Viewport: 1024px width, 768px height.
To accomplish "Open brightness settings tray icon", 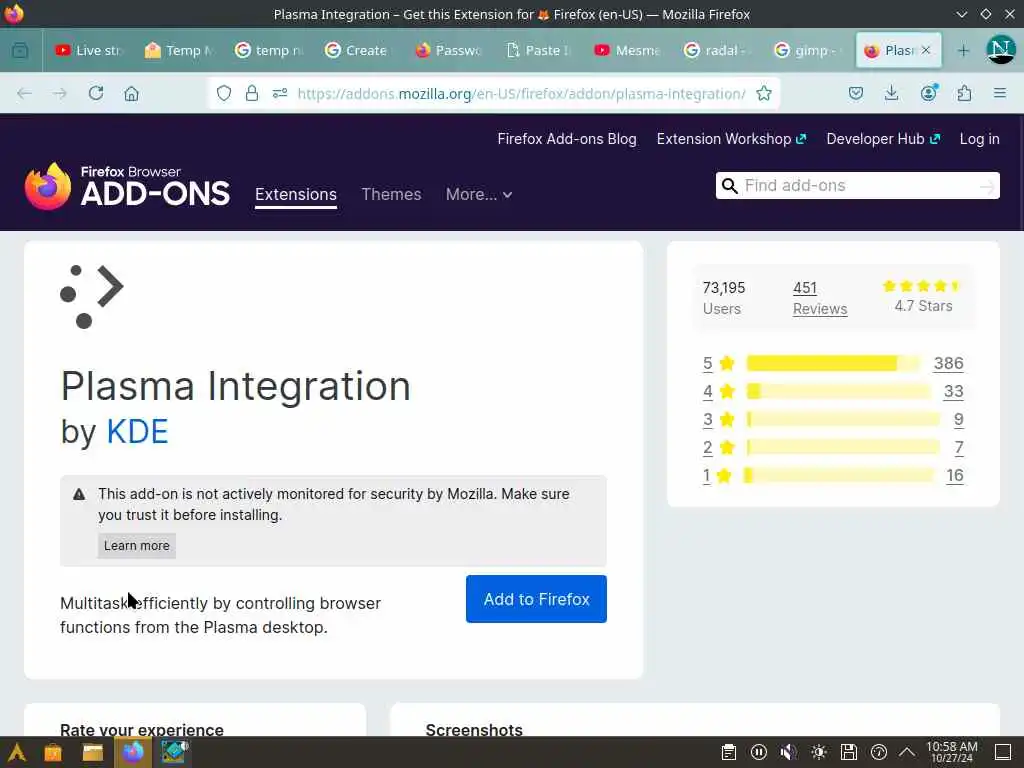I will click(818, 752).
